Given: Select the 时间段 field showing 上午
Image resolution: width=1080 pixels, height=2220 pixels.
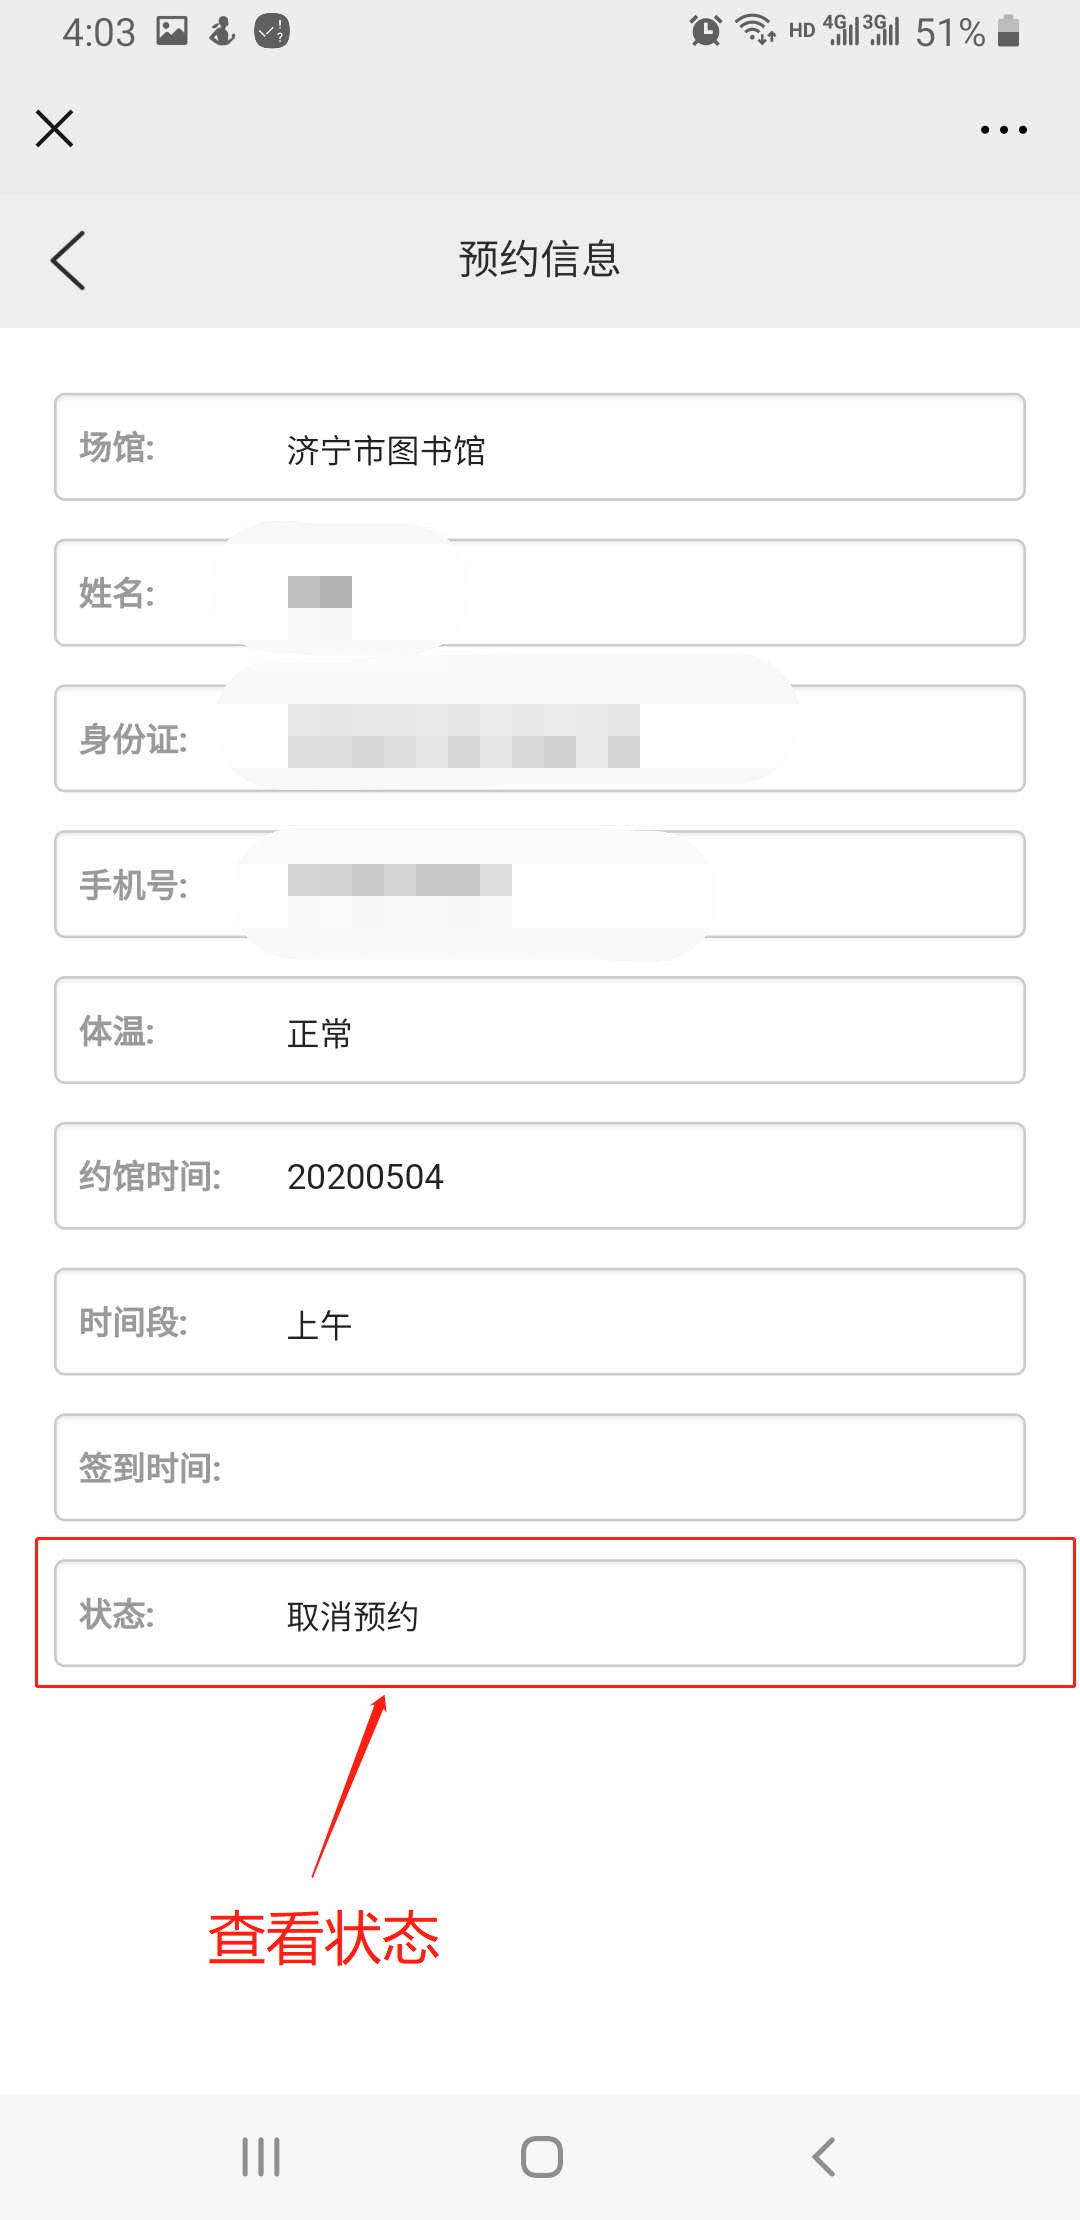Looking at the screenshot, I should pyautogui.click(x=540, y=1322).
